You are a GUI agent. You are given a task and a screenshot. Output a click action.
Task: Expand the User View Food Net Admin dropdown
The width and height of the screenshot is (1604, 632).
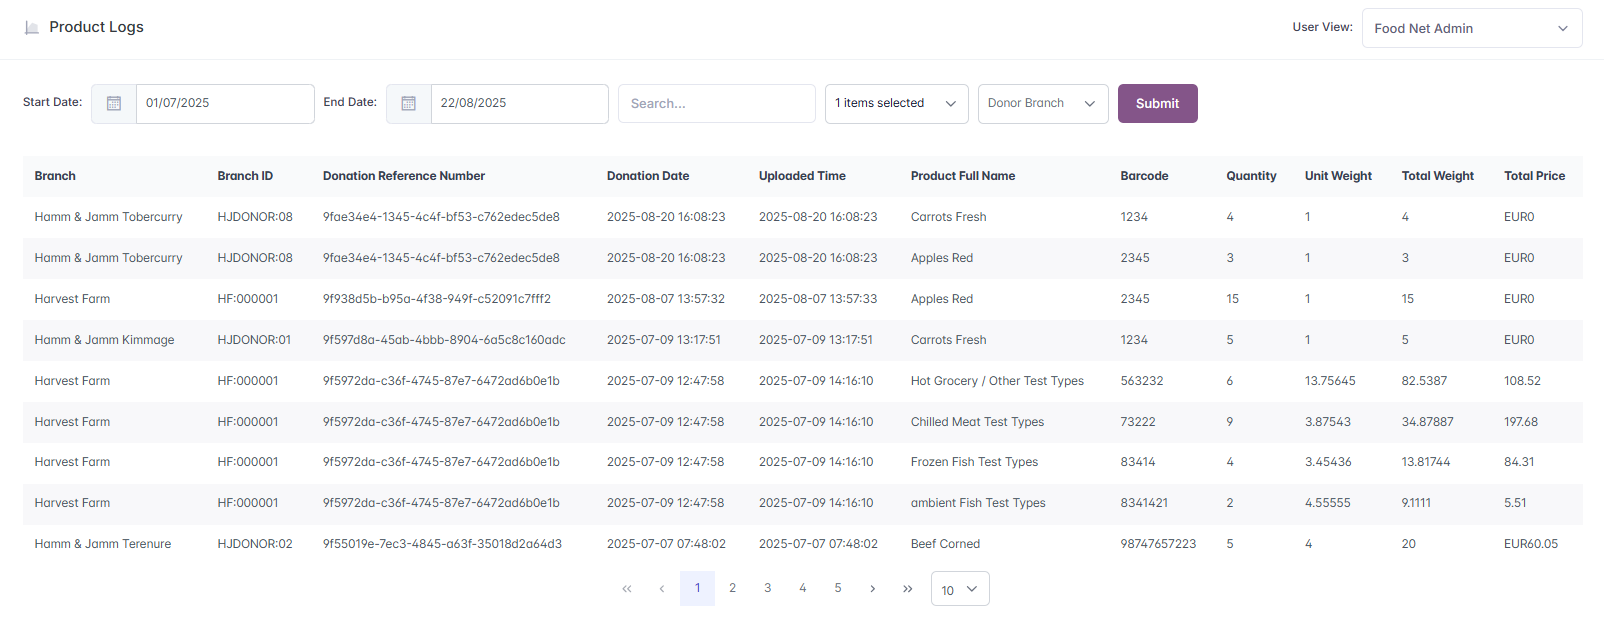click(x=1471, y=28)
